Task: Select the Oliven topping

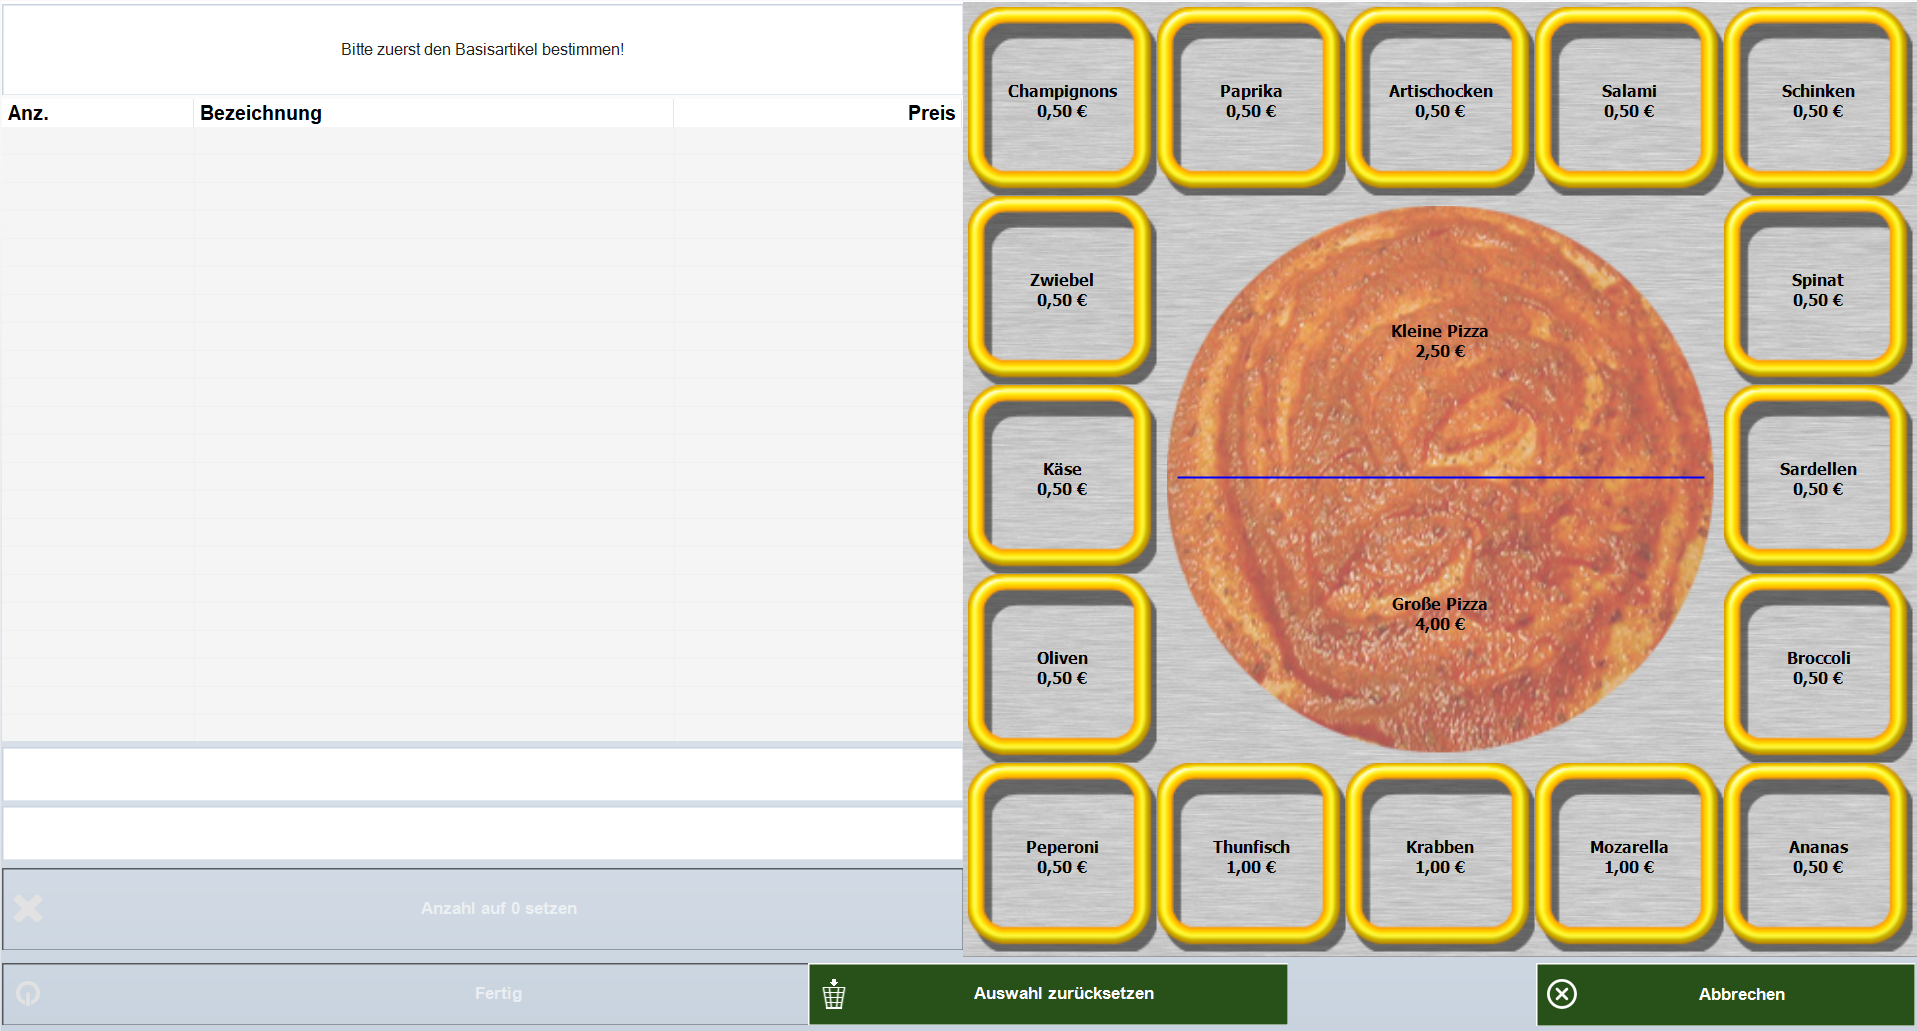Action: tap(1061, 667)
